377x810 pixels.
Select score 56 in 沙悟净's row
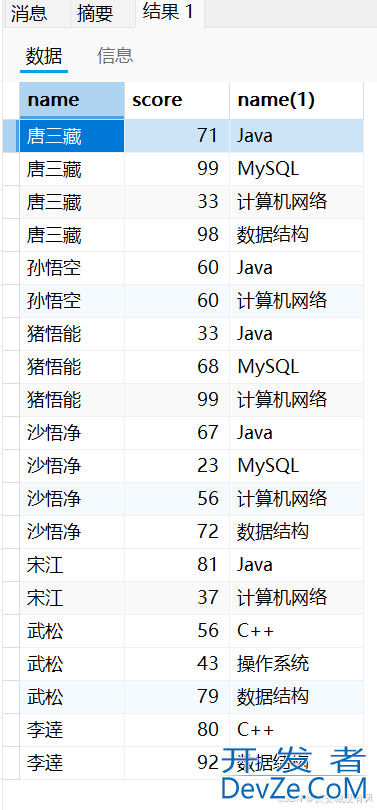click(177, 500)
